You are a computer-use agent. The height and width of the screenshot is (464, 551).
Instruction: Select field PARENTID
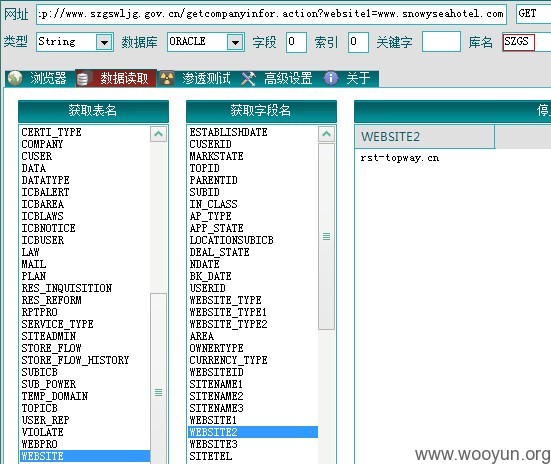tap(213, 180)
